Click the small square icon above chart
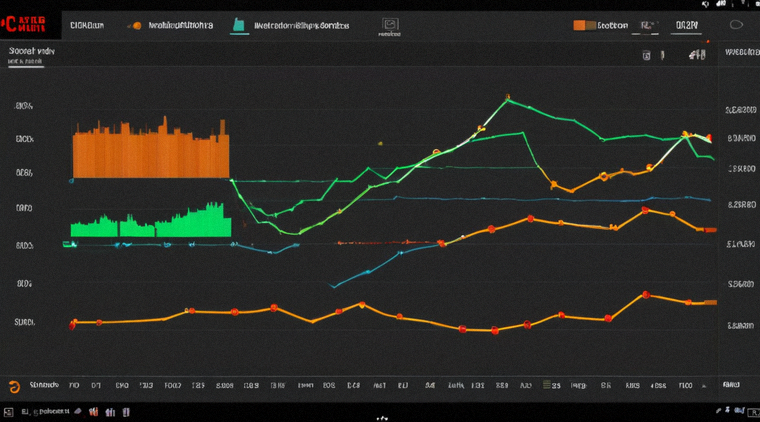 click(x=646, y=56)
